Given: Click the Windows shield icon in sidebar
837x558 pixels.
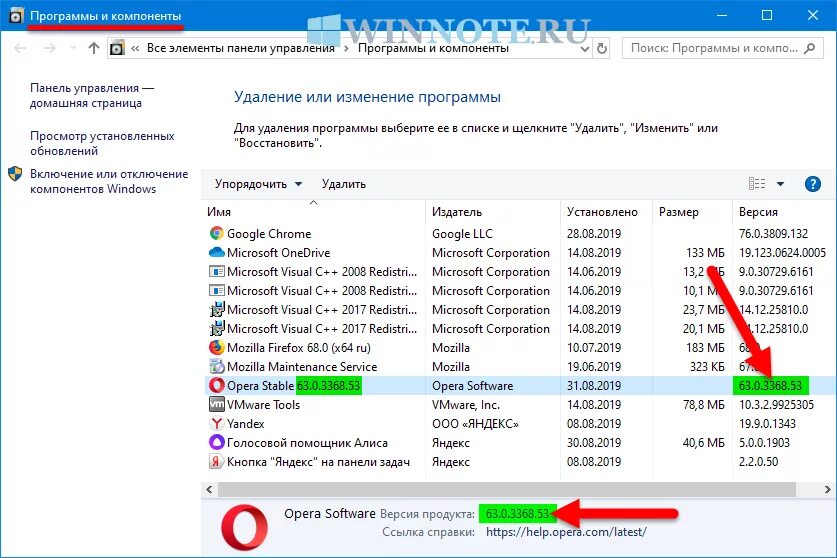Looking at the screenshot, I should (15, 174).
